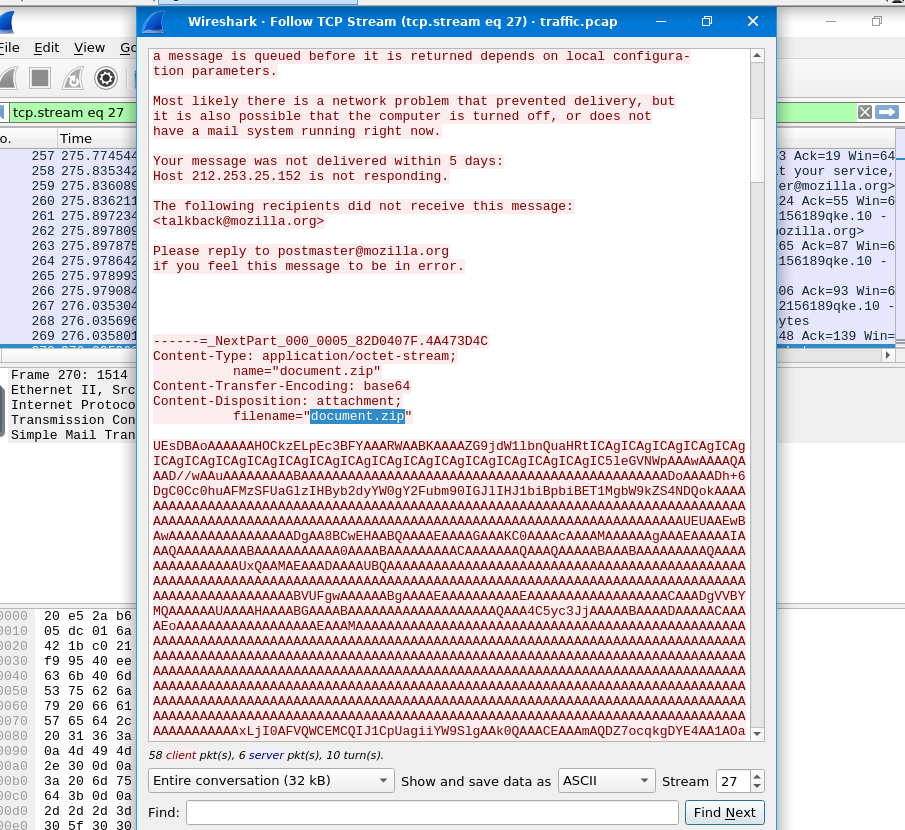The image size is (905, 830).
Task: Click the Content-Transfer-Encoding: base64 line
Action: [x=282, y=386]
